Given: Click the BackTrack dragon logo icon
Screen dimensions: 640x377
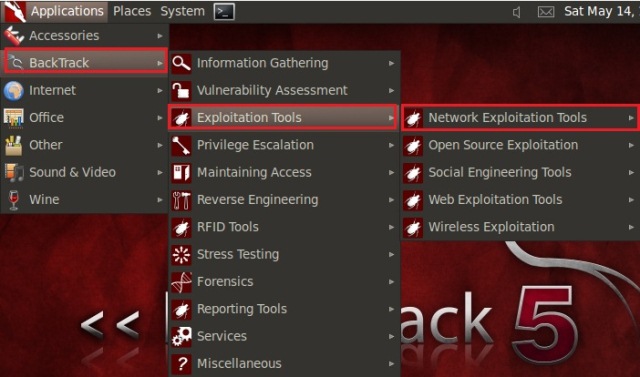Looking at the screenshot, I should (x=15, y=11).
